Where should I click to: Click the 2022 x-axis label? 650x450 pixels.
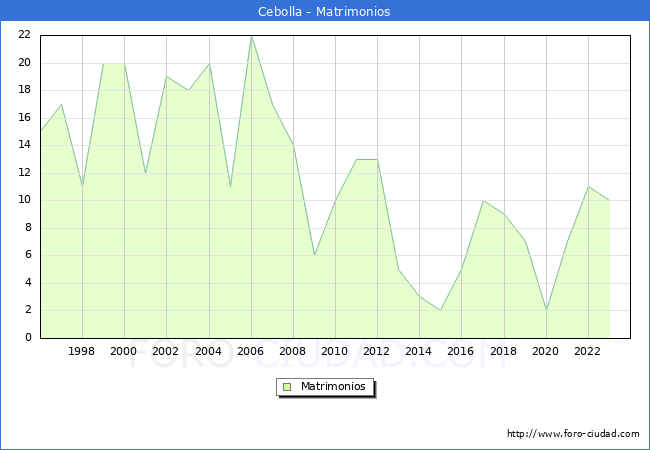pos(587,351)
